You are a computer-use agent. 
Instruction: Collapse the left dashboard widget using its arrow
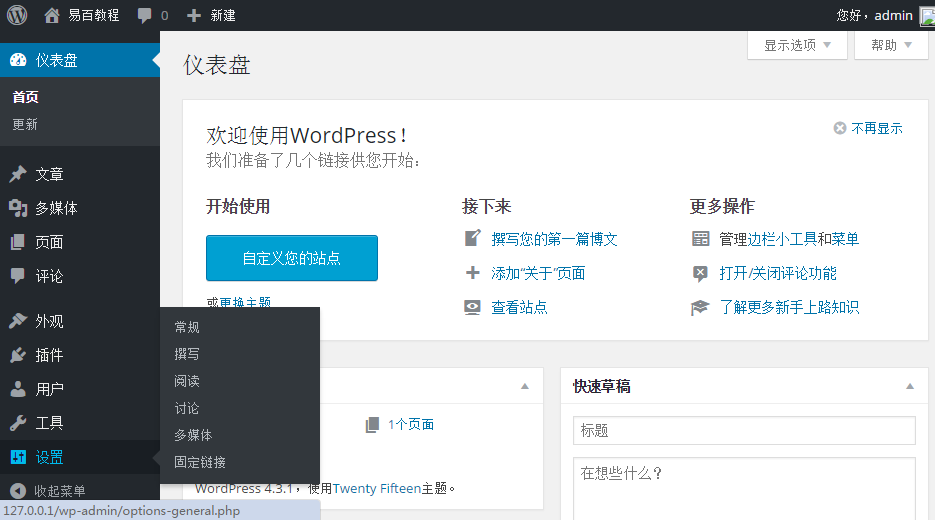[525, 386]
